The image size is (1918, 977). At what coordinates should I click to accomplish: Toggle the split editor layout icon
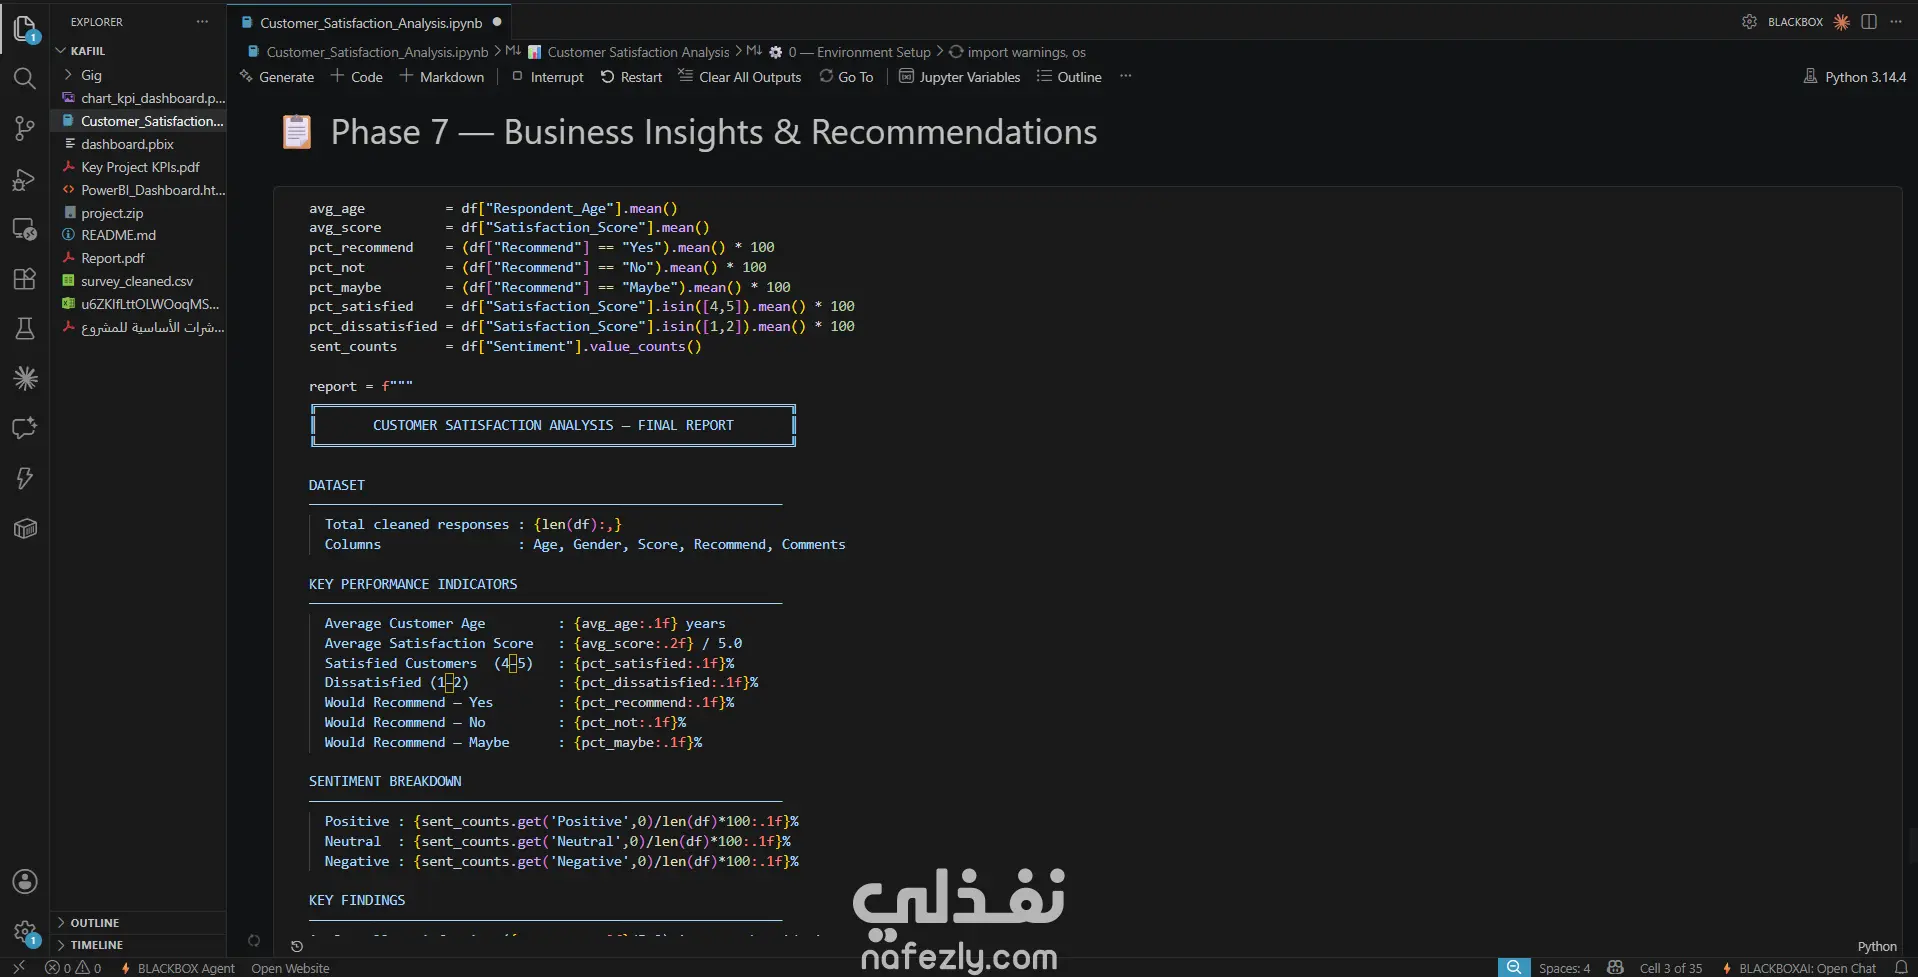pyautogui.click(x=1869, y=22)
